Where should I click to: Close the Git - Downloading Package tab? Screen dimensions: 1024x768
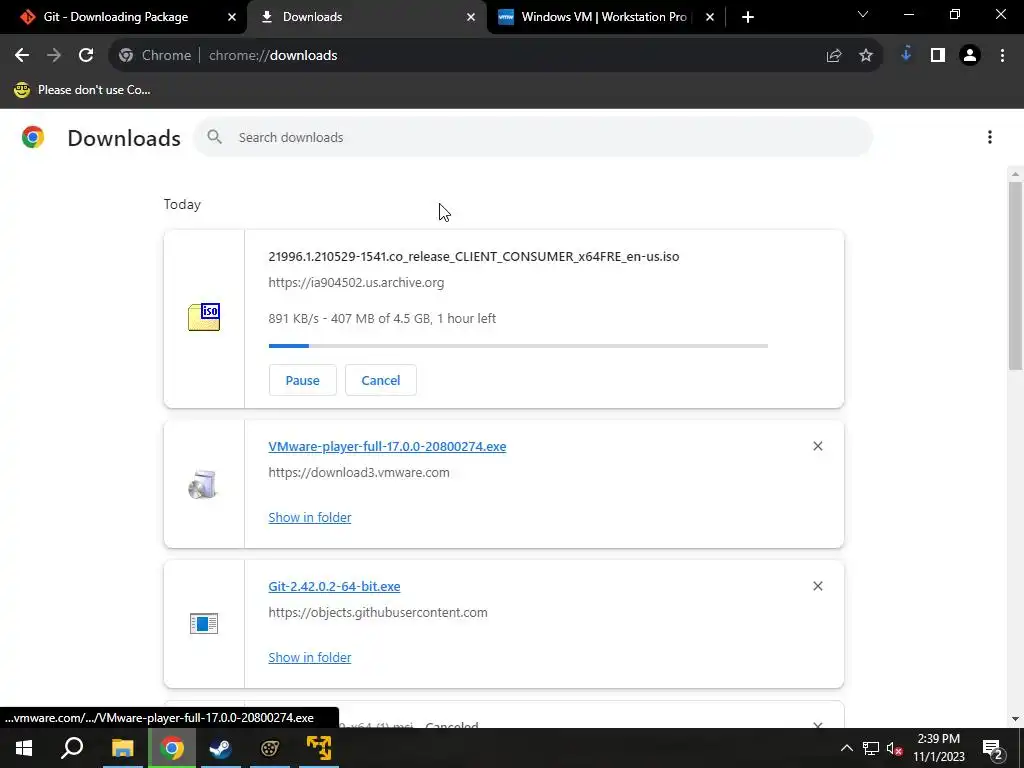tap(232, 17)
